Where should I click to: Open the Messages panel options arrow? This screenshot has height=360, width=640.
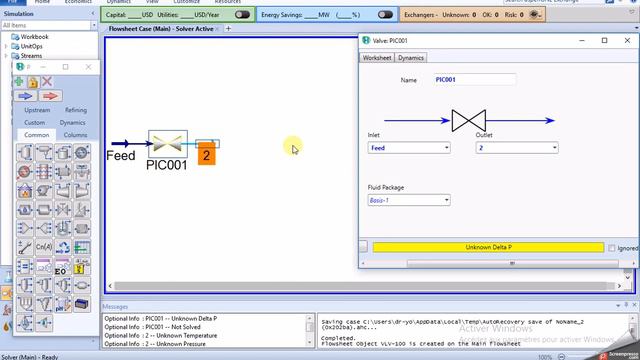(618, 305)
